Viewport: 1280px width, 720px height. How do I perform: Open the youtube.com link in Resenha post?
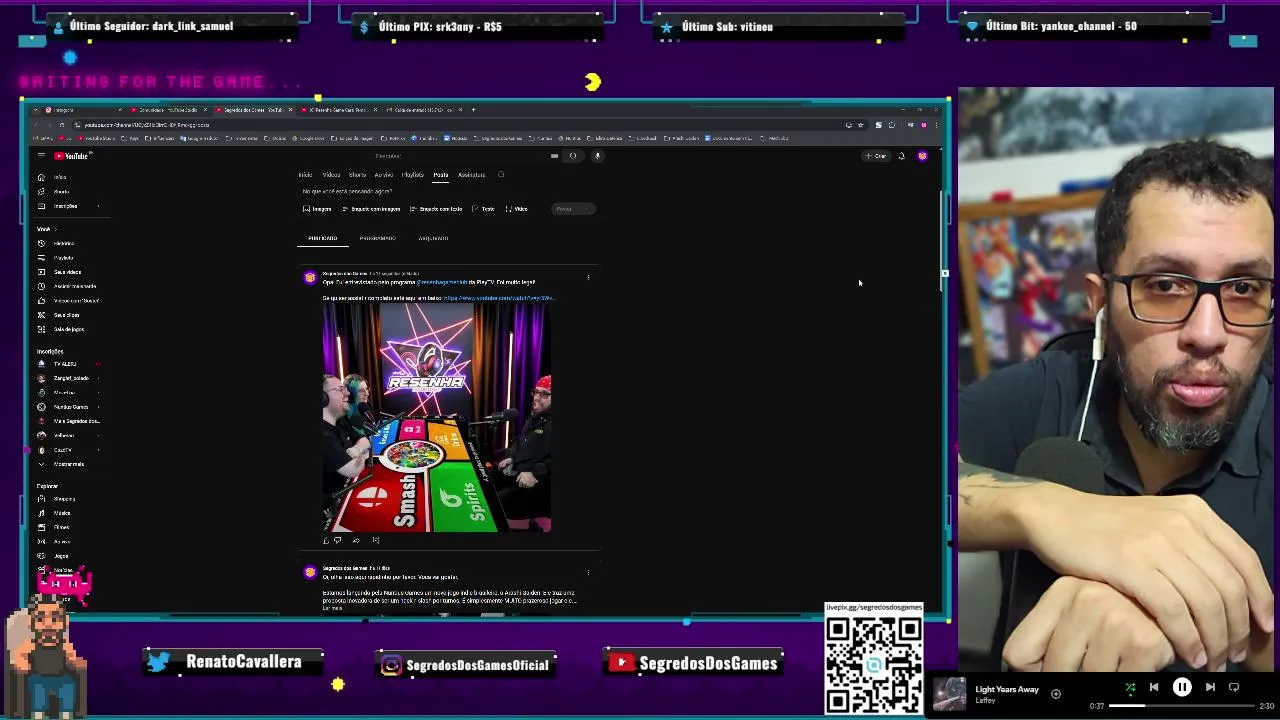click(x=498, y=298)
